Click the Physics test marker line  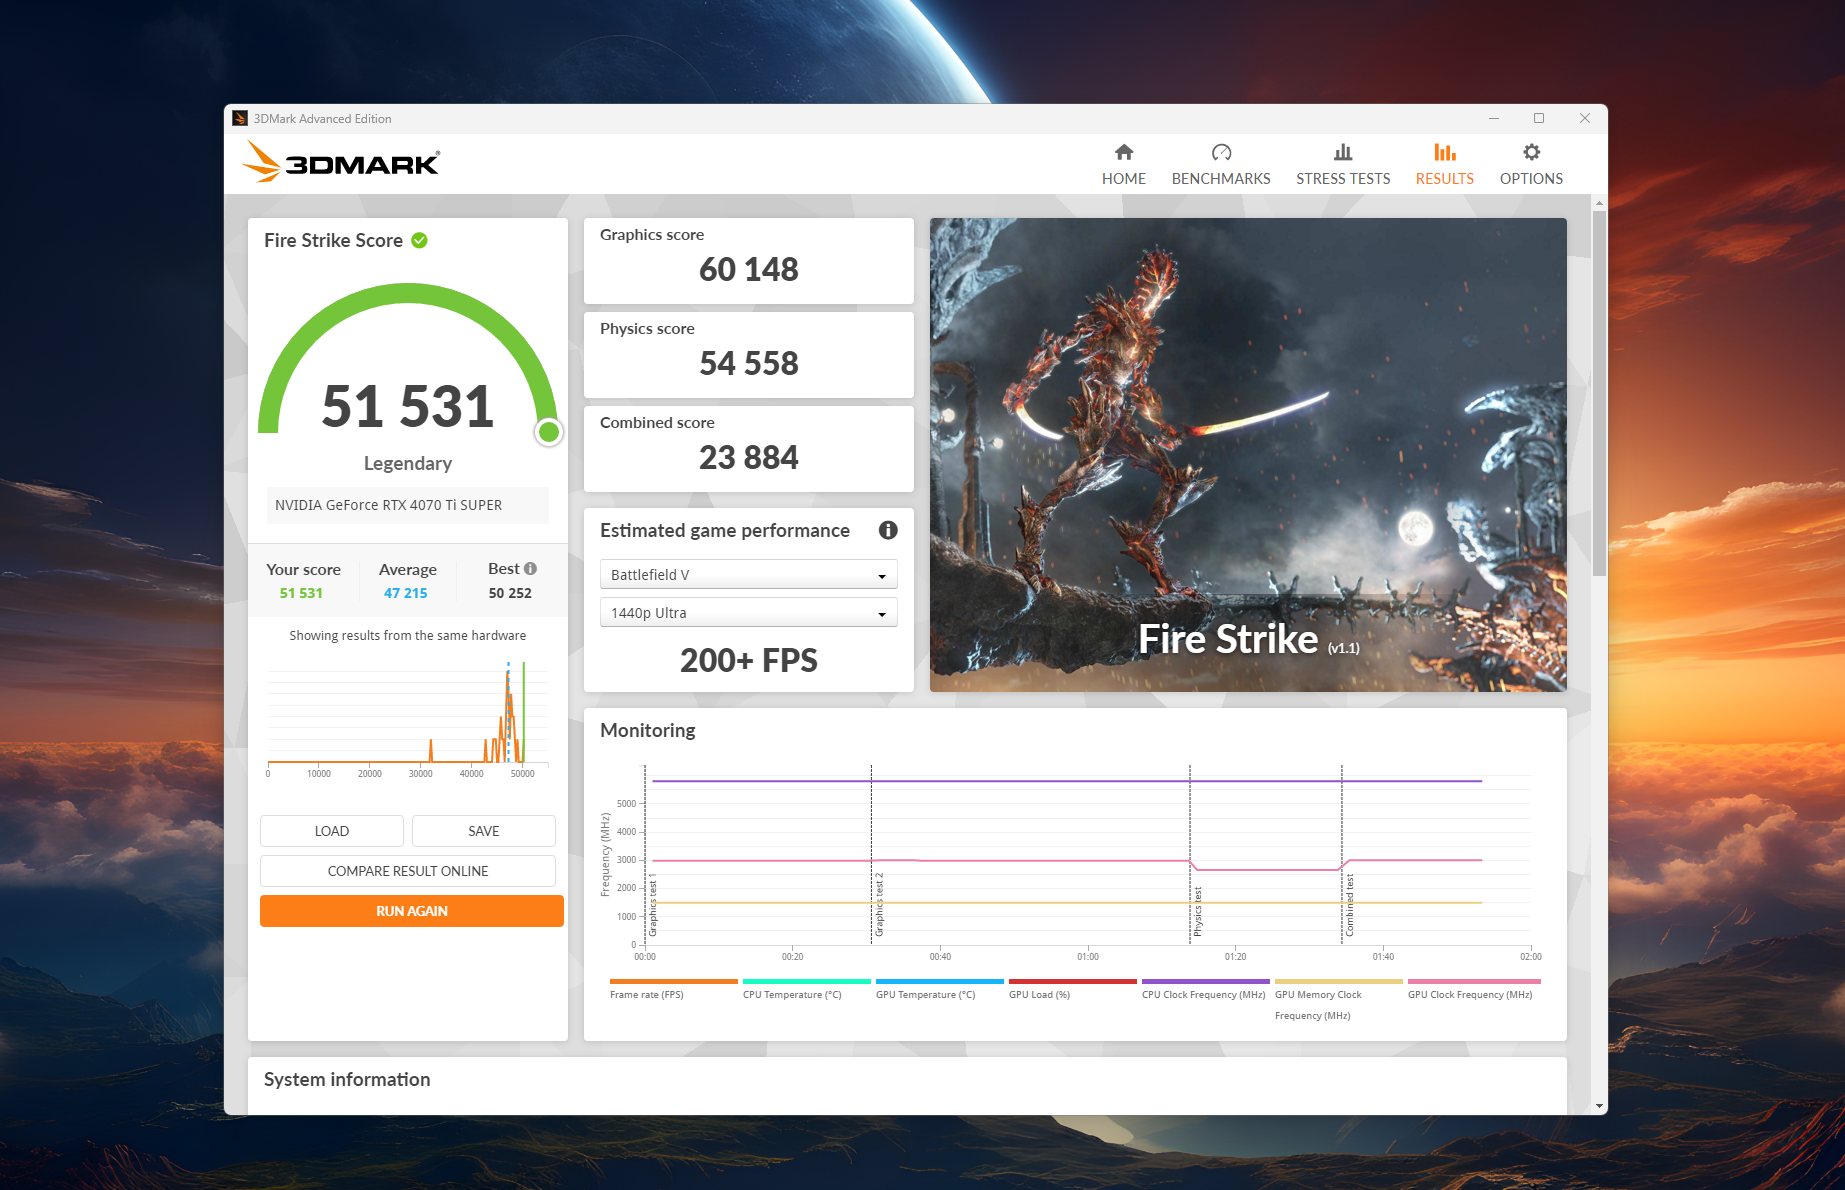coord(1190,855)
